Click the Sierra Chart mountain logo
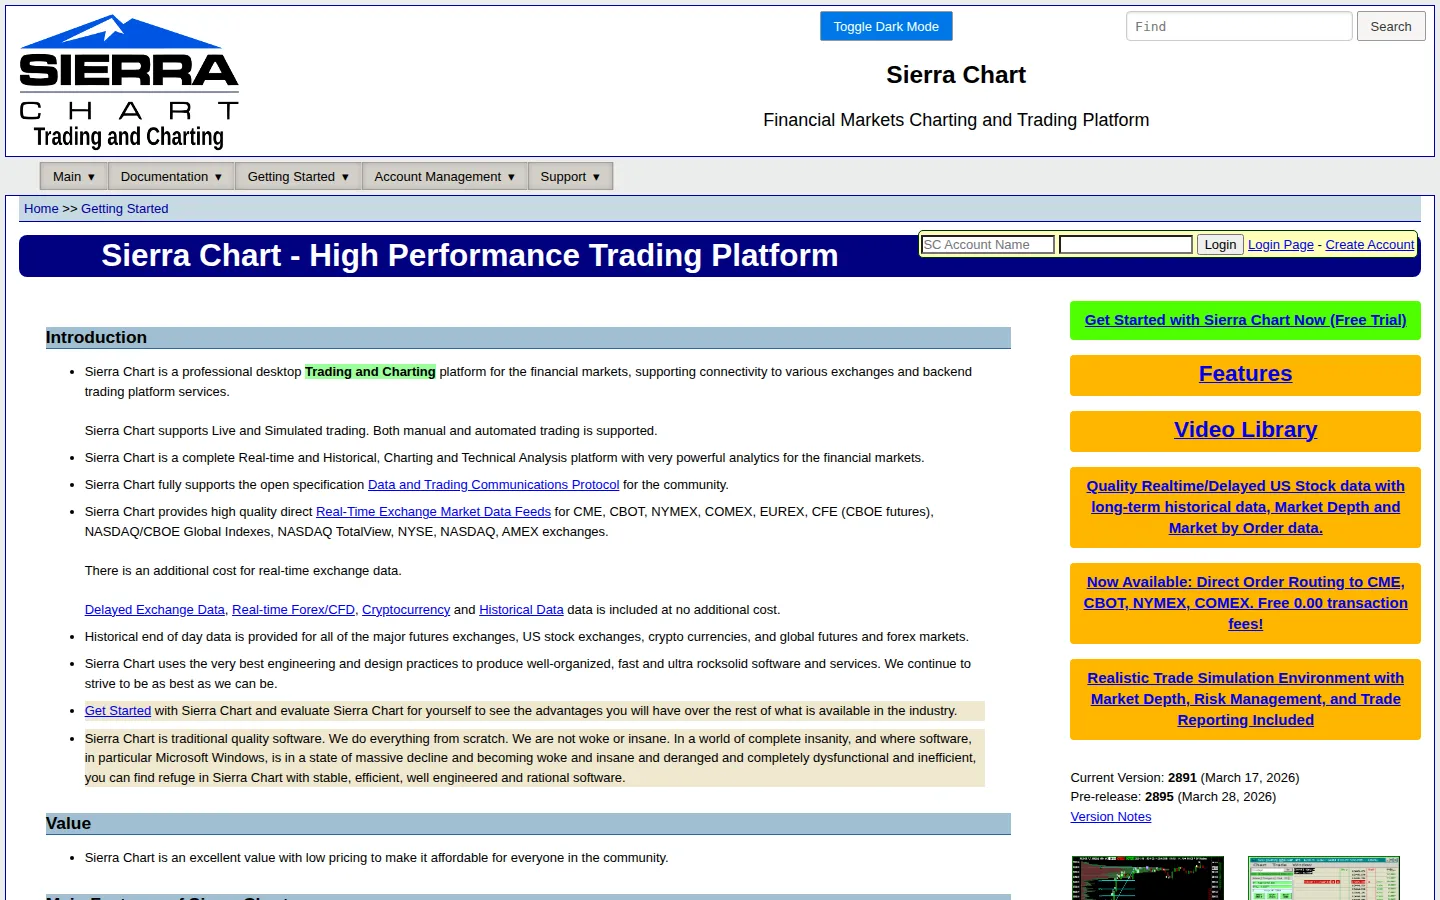Viewport: 1440px width, 900px height. (129, 82)
